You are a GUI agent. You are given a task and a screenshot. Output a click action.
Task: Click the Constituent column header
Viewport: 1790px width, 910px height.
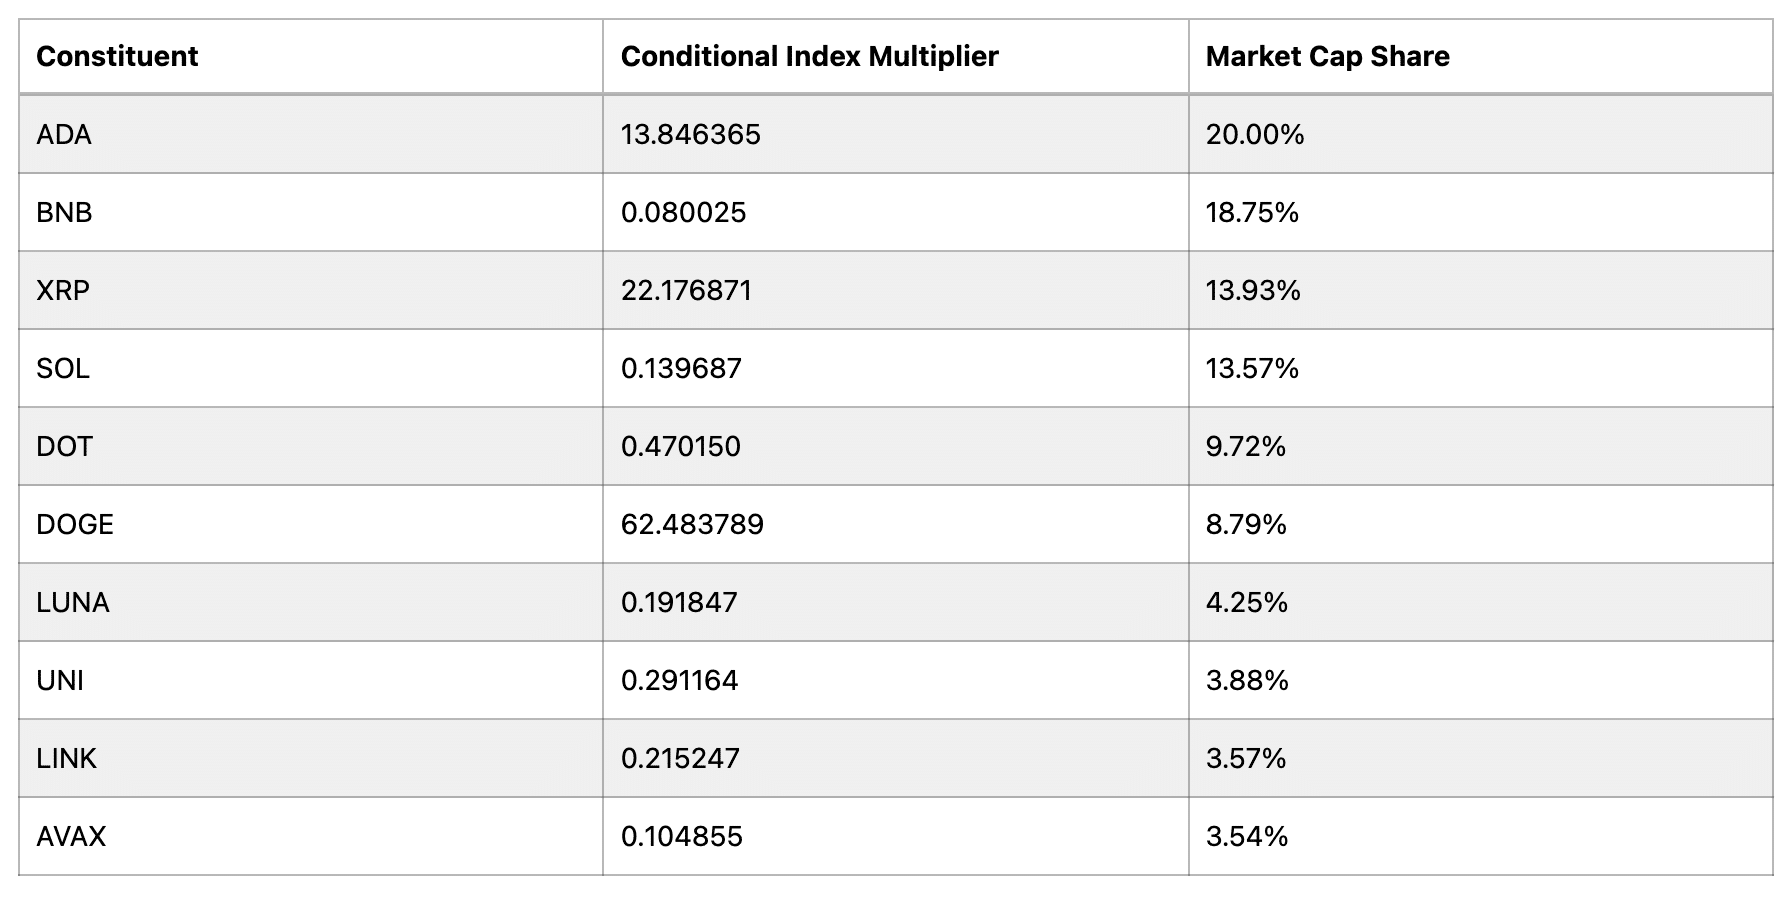[x=117, y=56]
